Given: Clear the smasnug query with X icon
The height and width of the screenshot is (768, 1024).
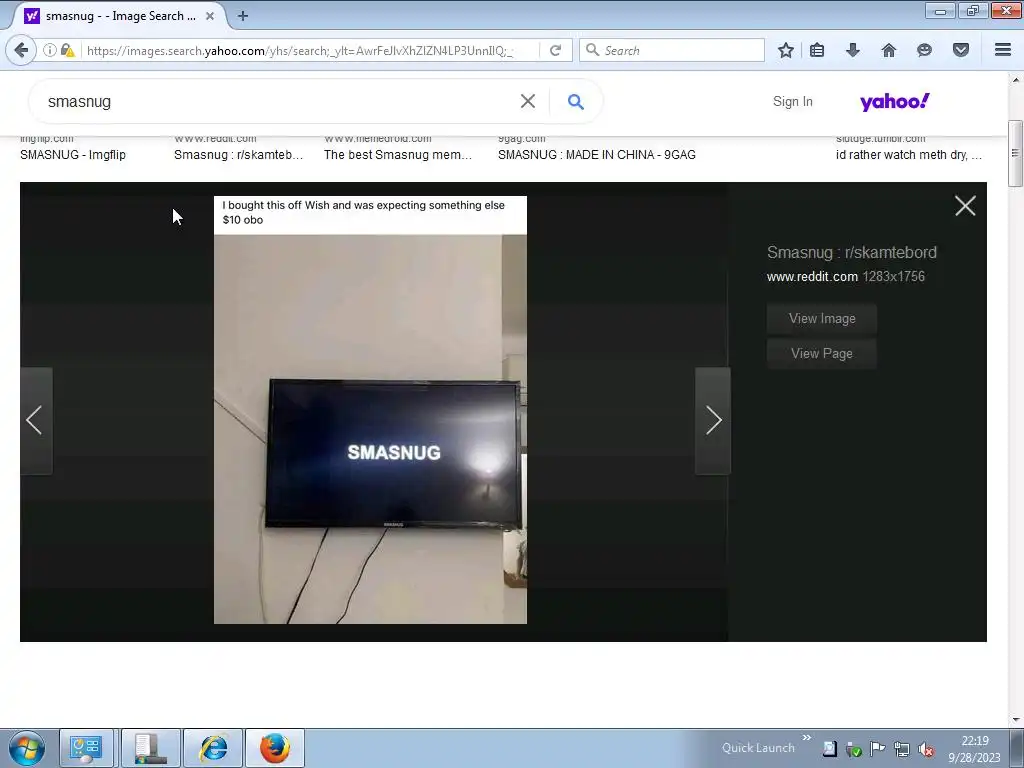Looking at the screenshot, I should [528, 101].
